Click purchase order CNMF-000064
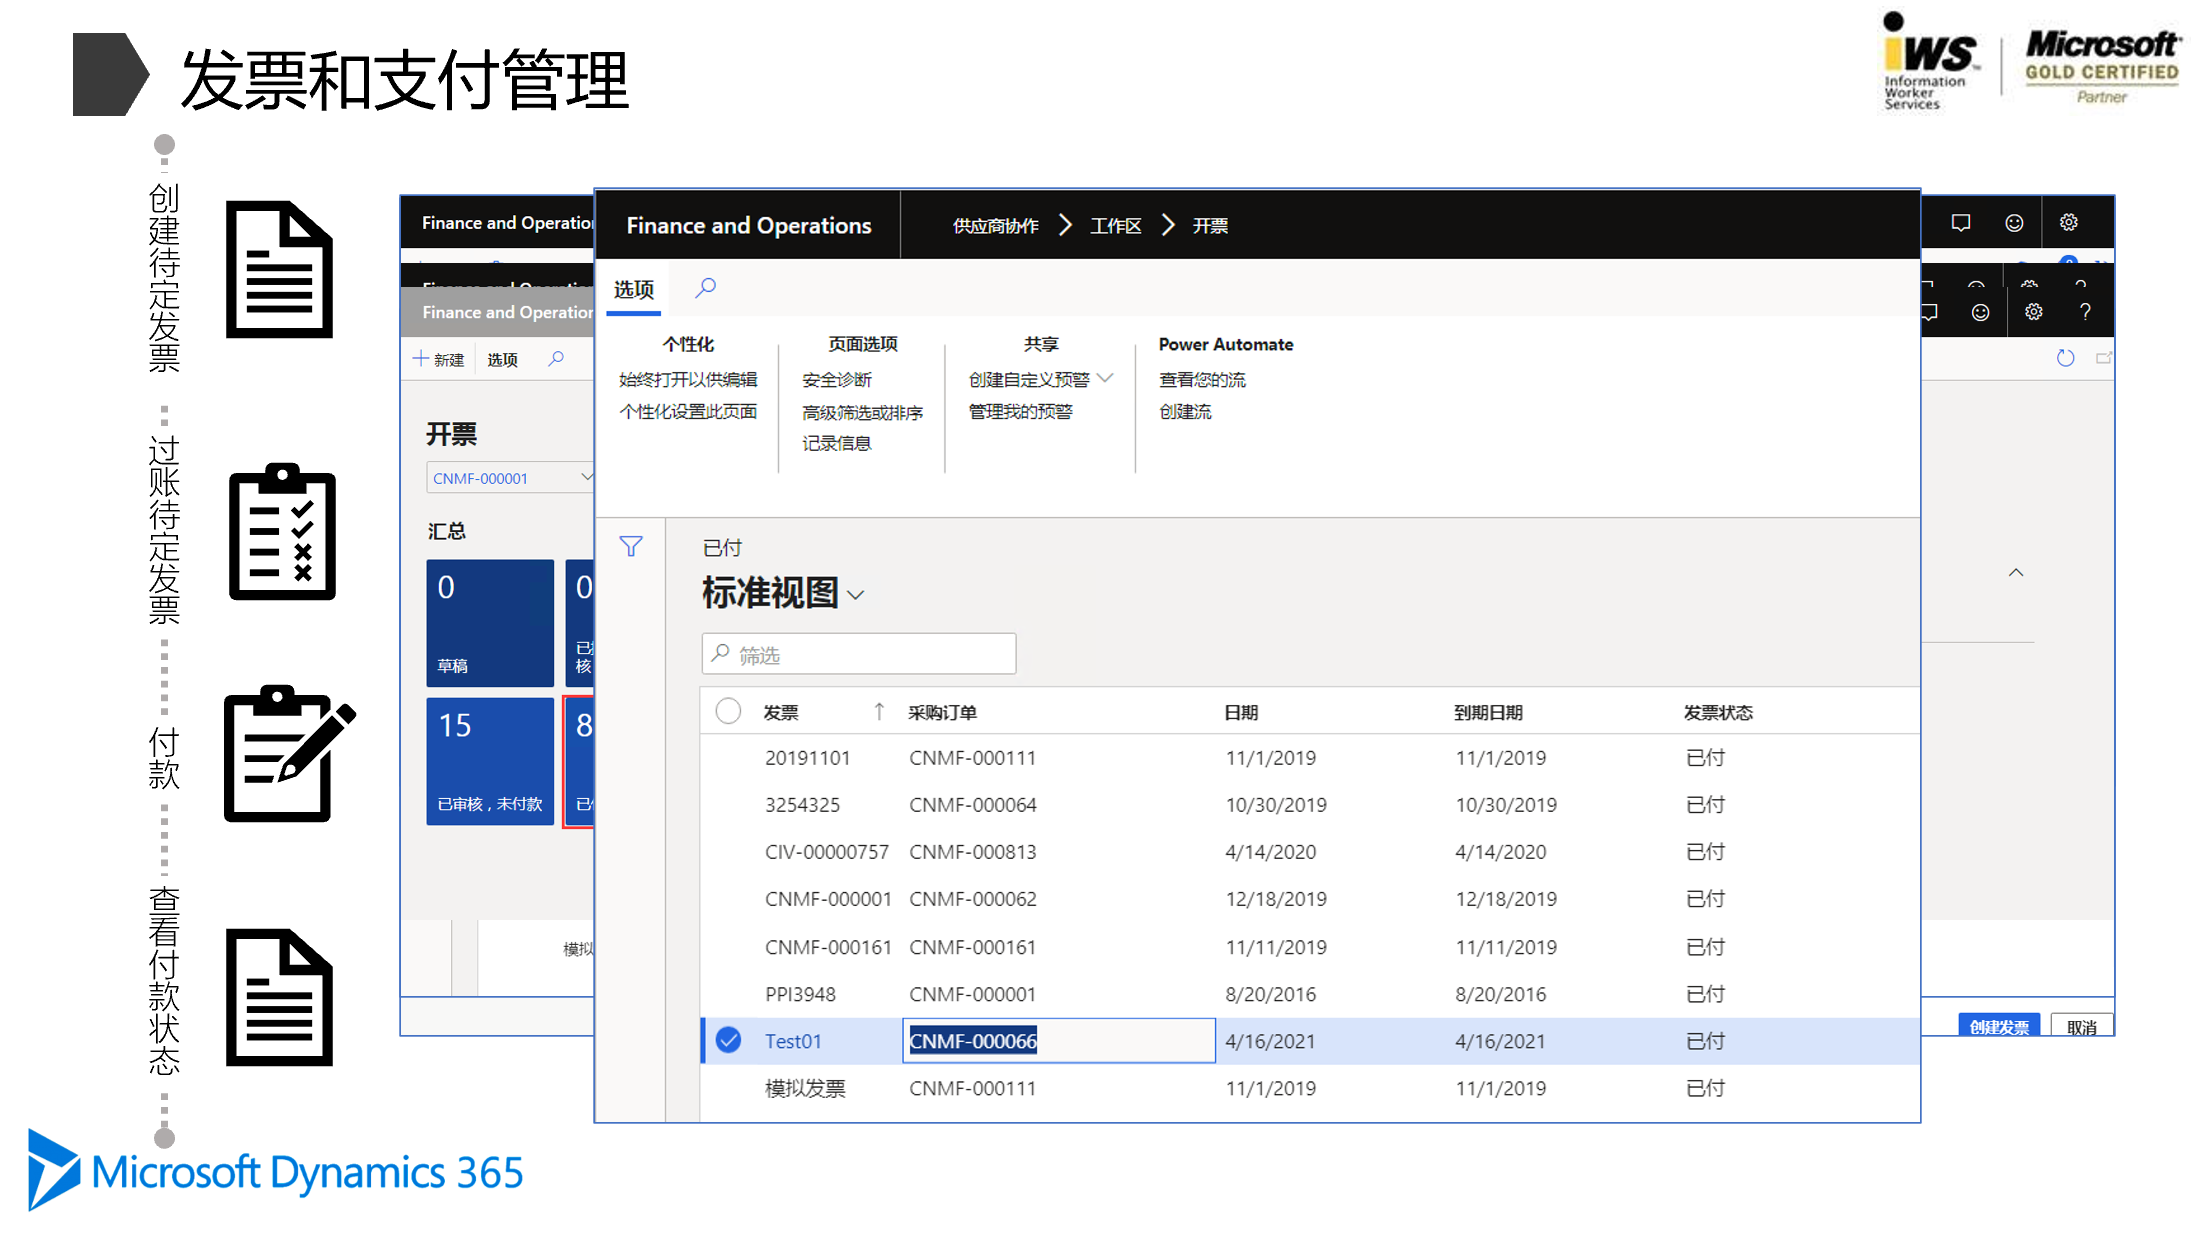The height and width of the screenshot is (1235, 2198). coord(973,804)
